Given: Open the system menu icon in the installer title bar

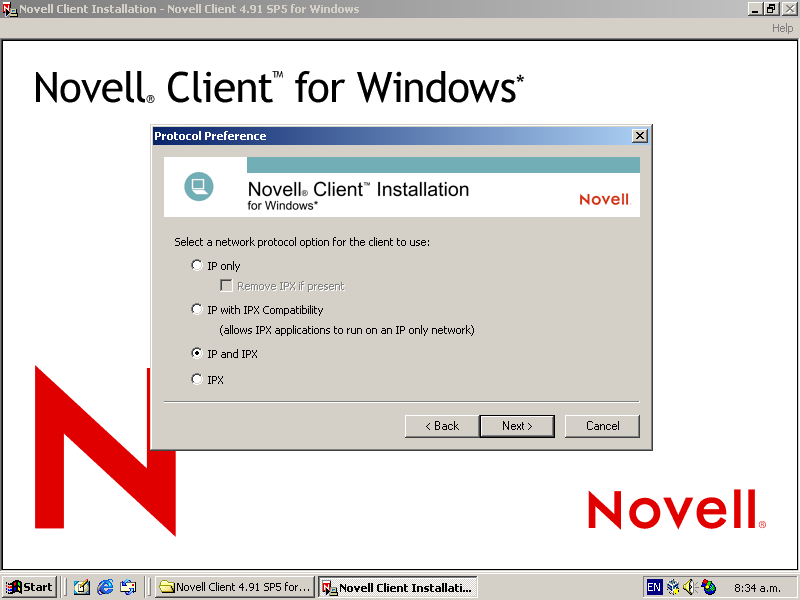Looking at the screenshot, I should 10,9.
